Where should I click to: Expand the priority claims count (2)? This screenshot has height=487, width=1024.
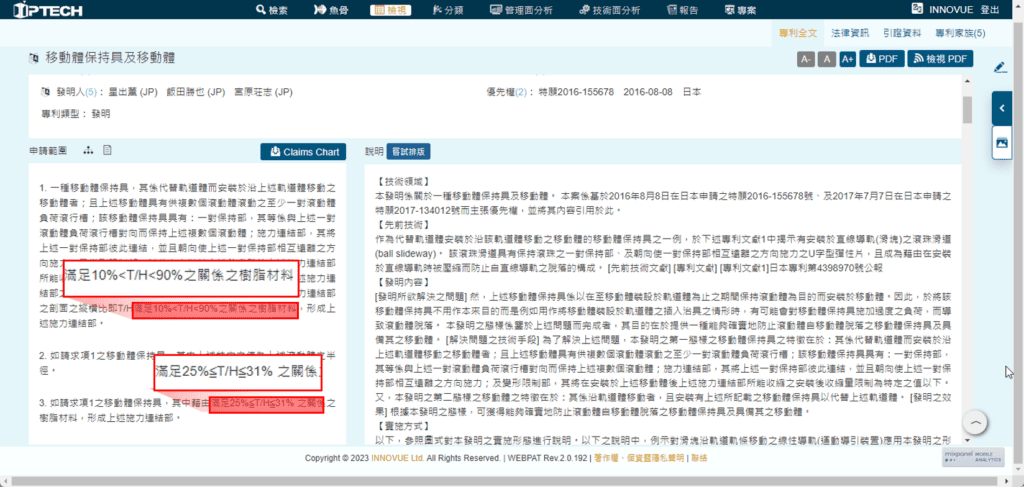coord(520,92)
